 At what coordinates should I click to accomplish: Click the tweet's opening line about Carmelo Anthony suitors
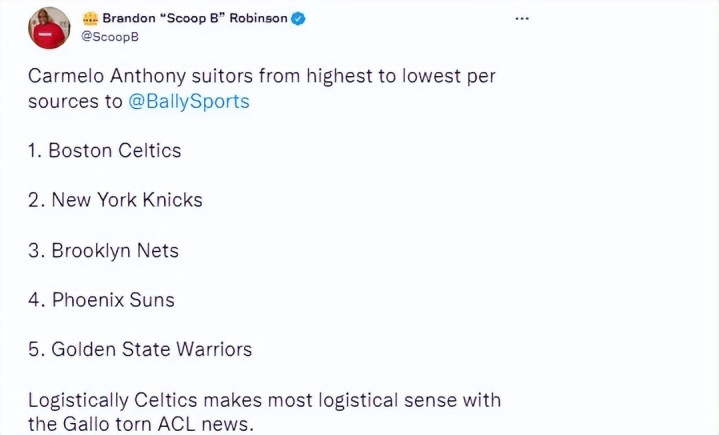[262, 76]
